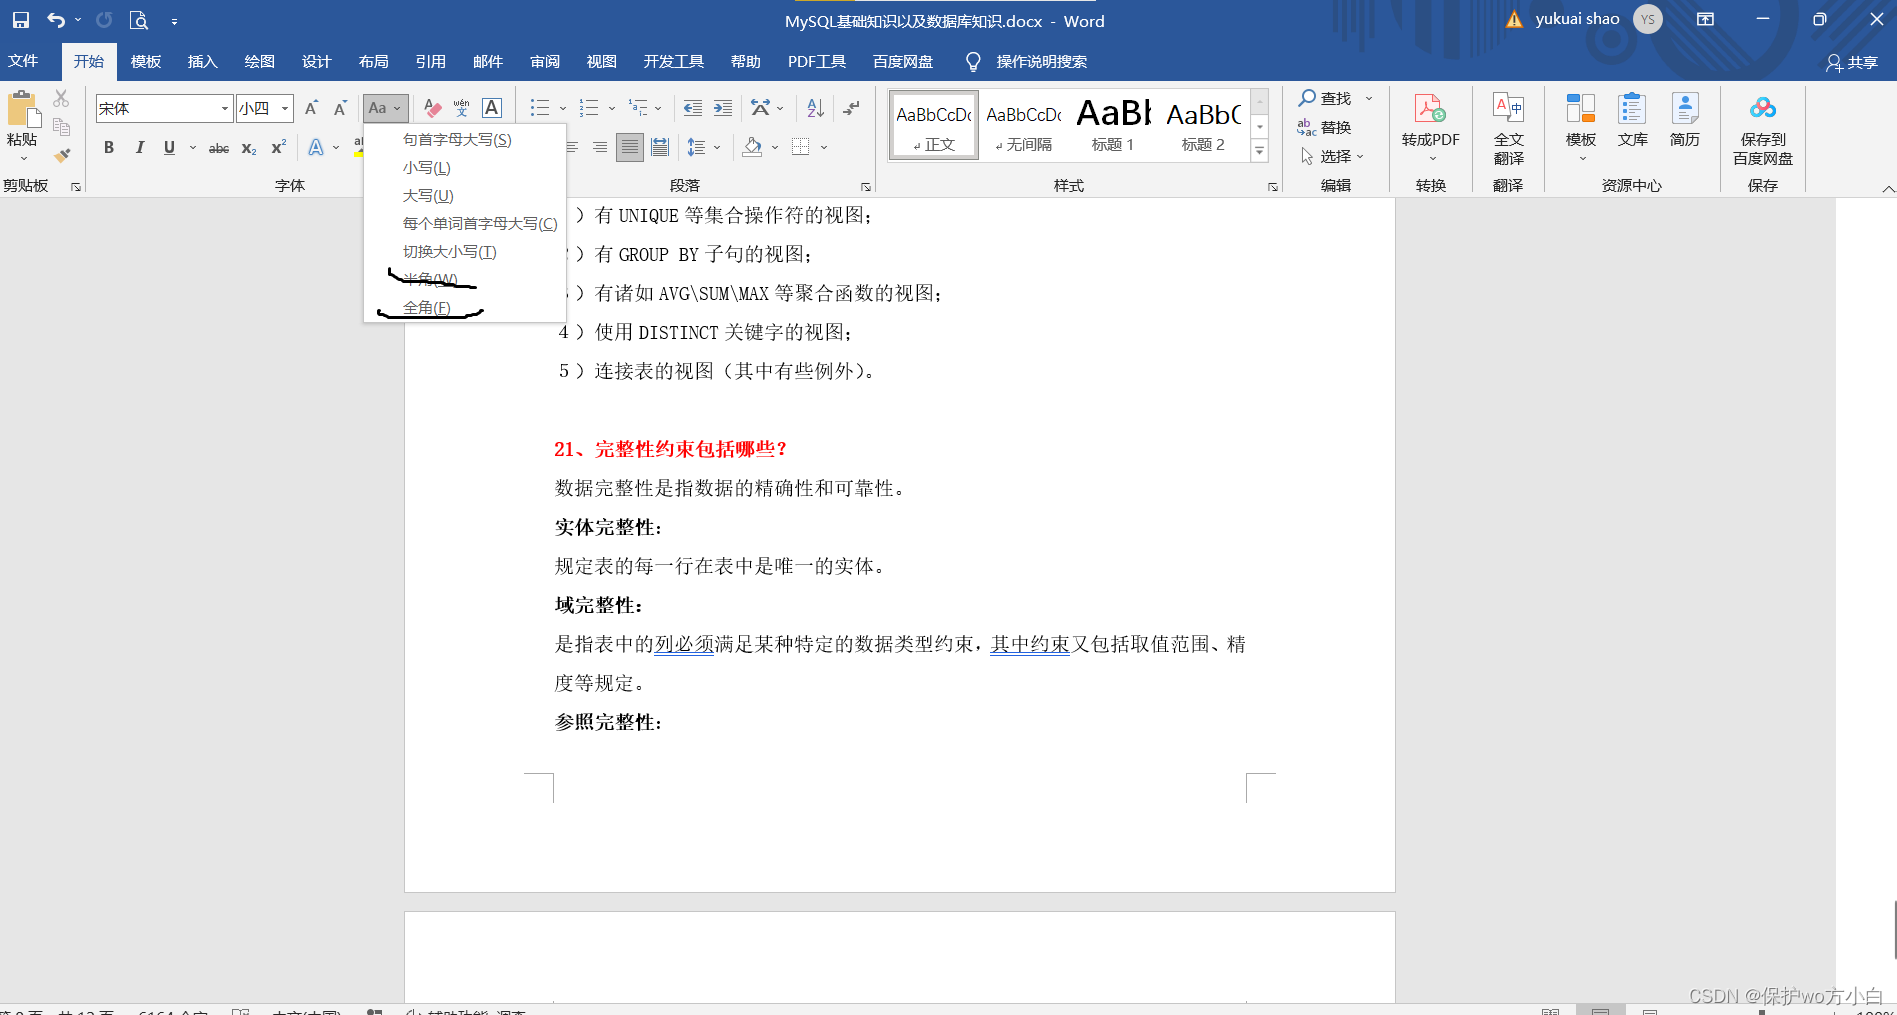Click the Copy icon in clipboard group
Viewport: 1897px width, 1015px height.
(62, 127)
